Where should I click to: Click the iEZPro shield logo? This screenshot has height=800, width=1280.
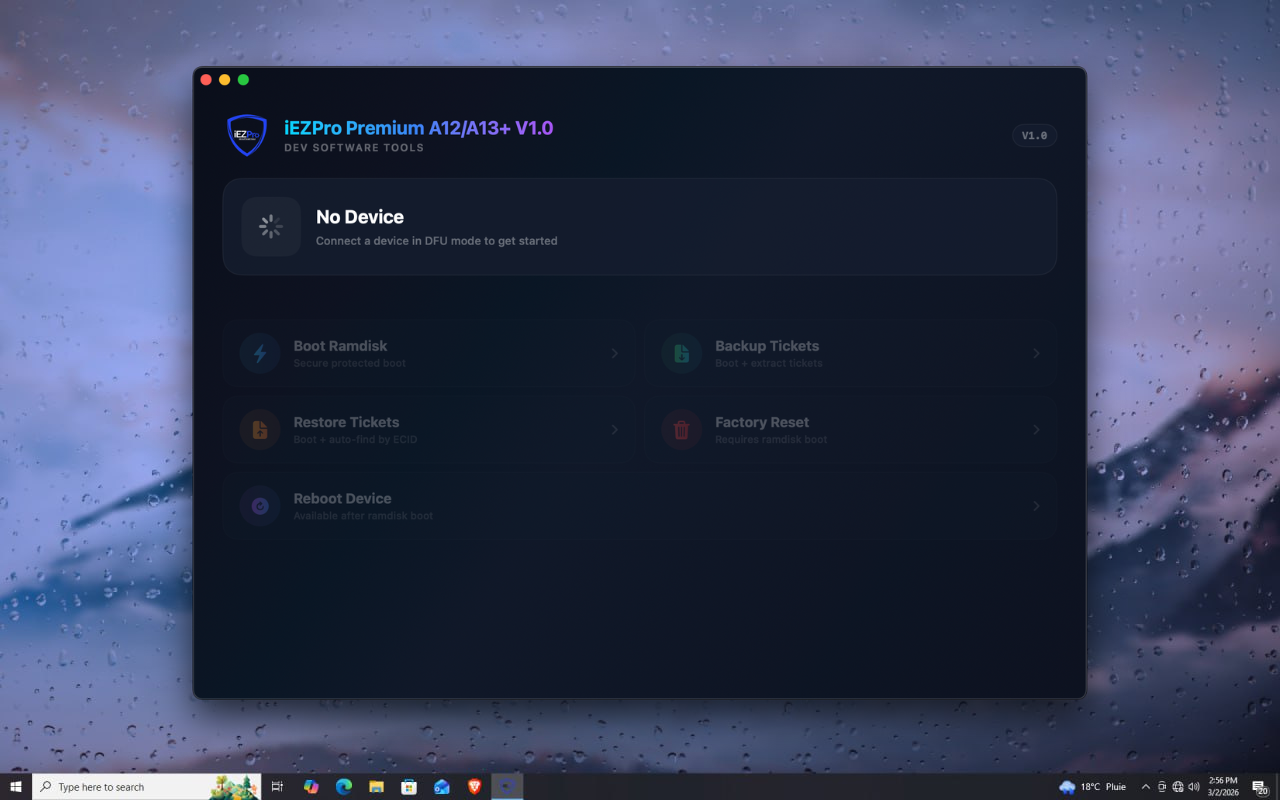247,135
